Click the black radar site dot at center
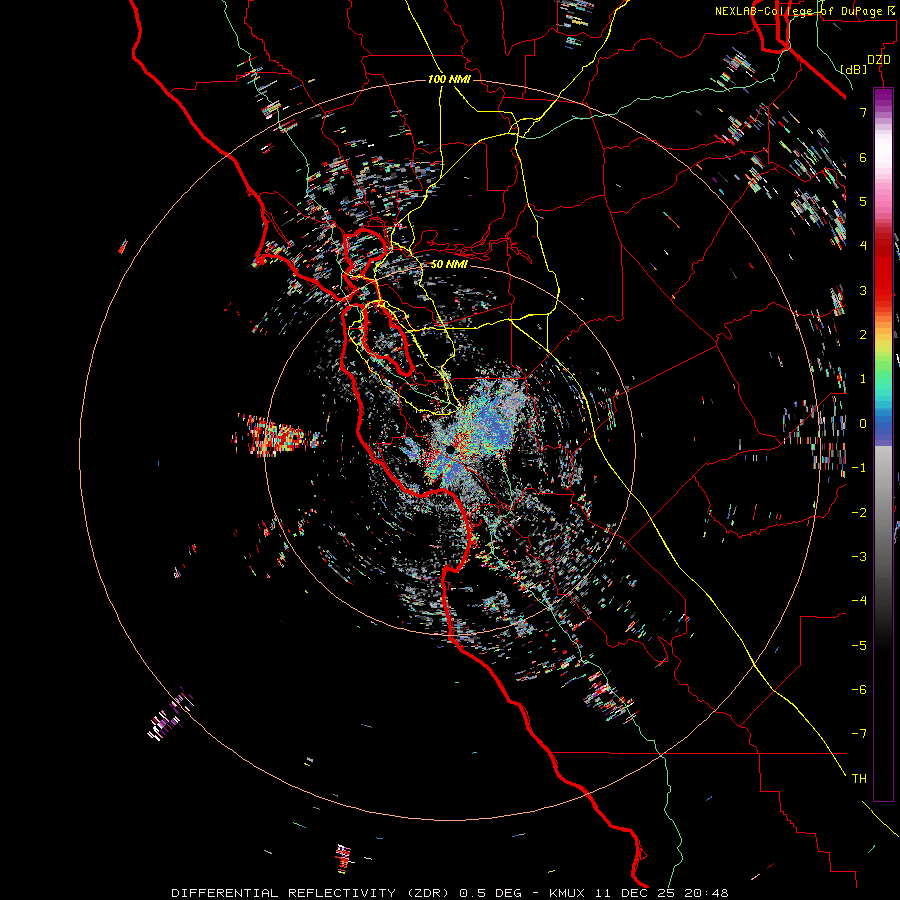The width and height of the screenshot is (900, 900). pos(450,449)
